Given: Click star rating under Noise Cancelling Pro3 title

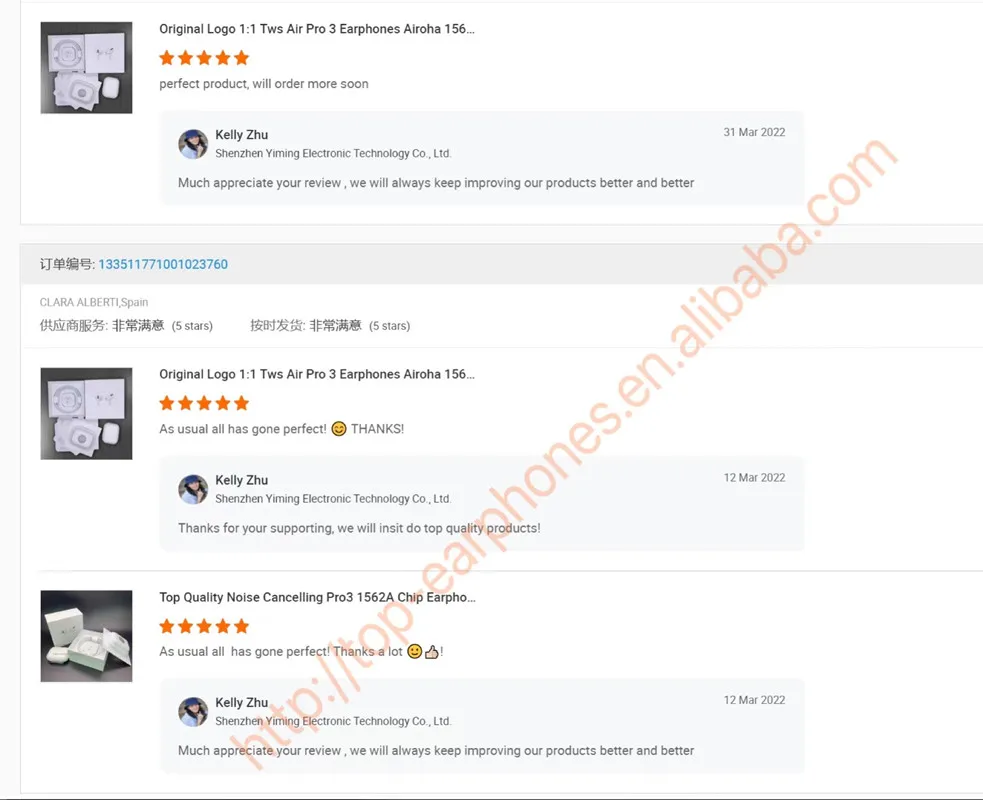Looking at the screenshot, I should tap(204, 626).
